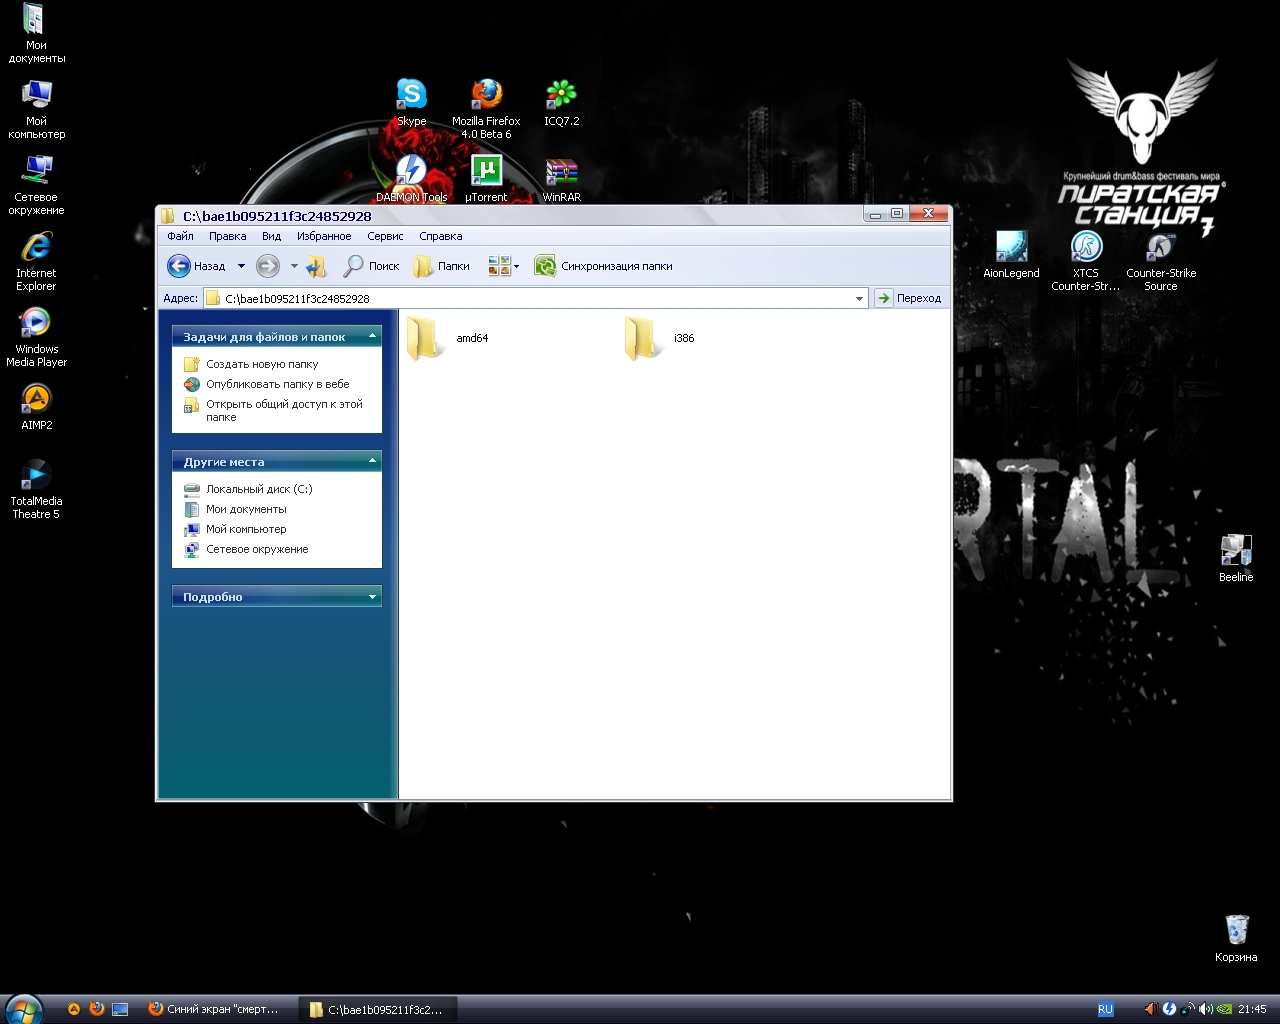The width and height of the screenshot is (1280, 1024).
Task: Select the XTCS Counter-Strike desktop icon
Action: [1086, 260]
